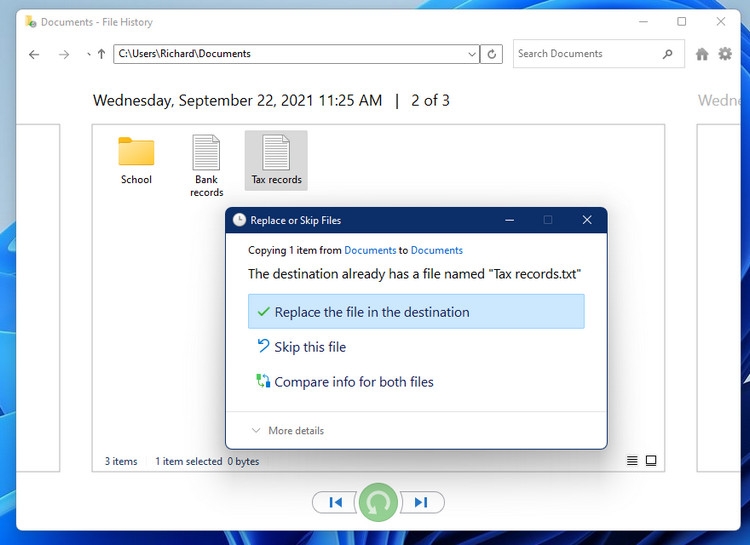Click the green Restore button

tap(378, 502)
